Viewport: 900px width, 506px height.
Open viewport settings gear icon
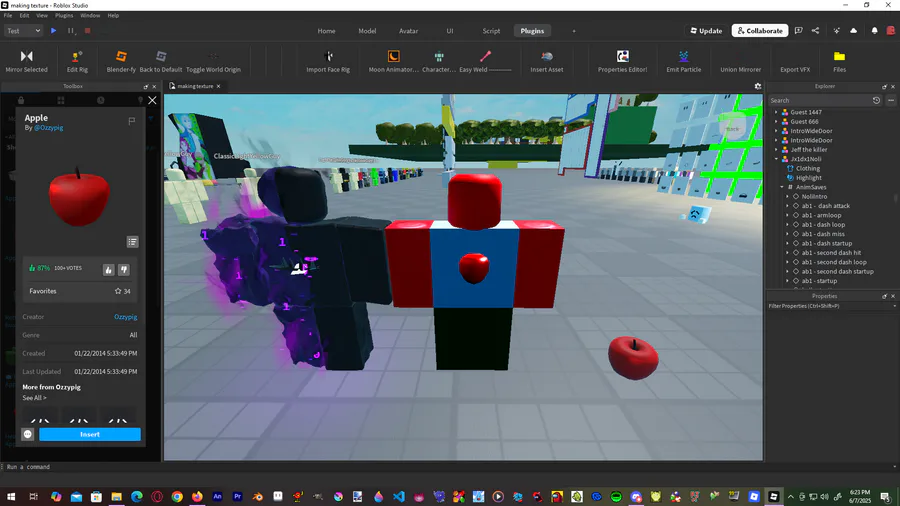tap(758, 86)
